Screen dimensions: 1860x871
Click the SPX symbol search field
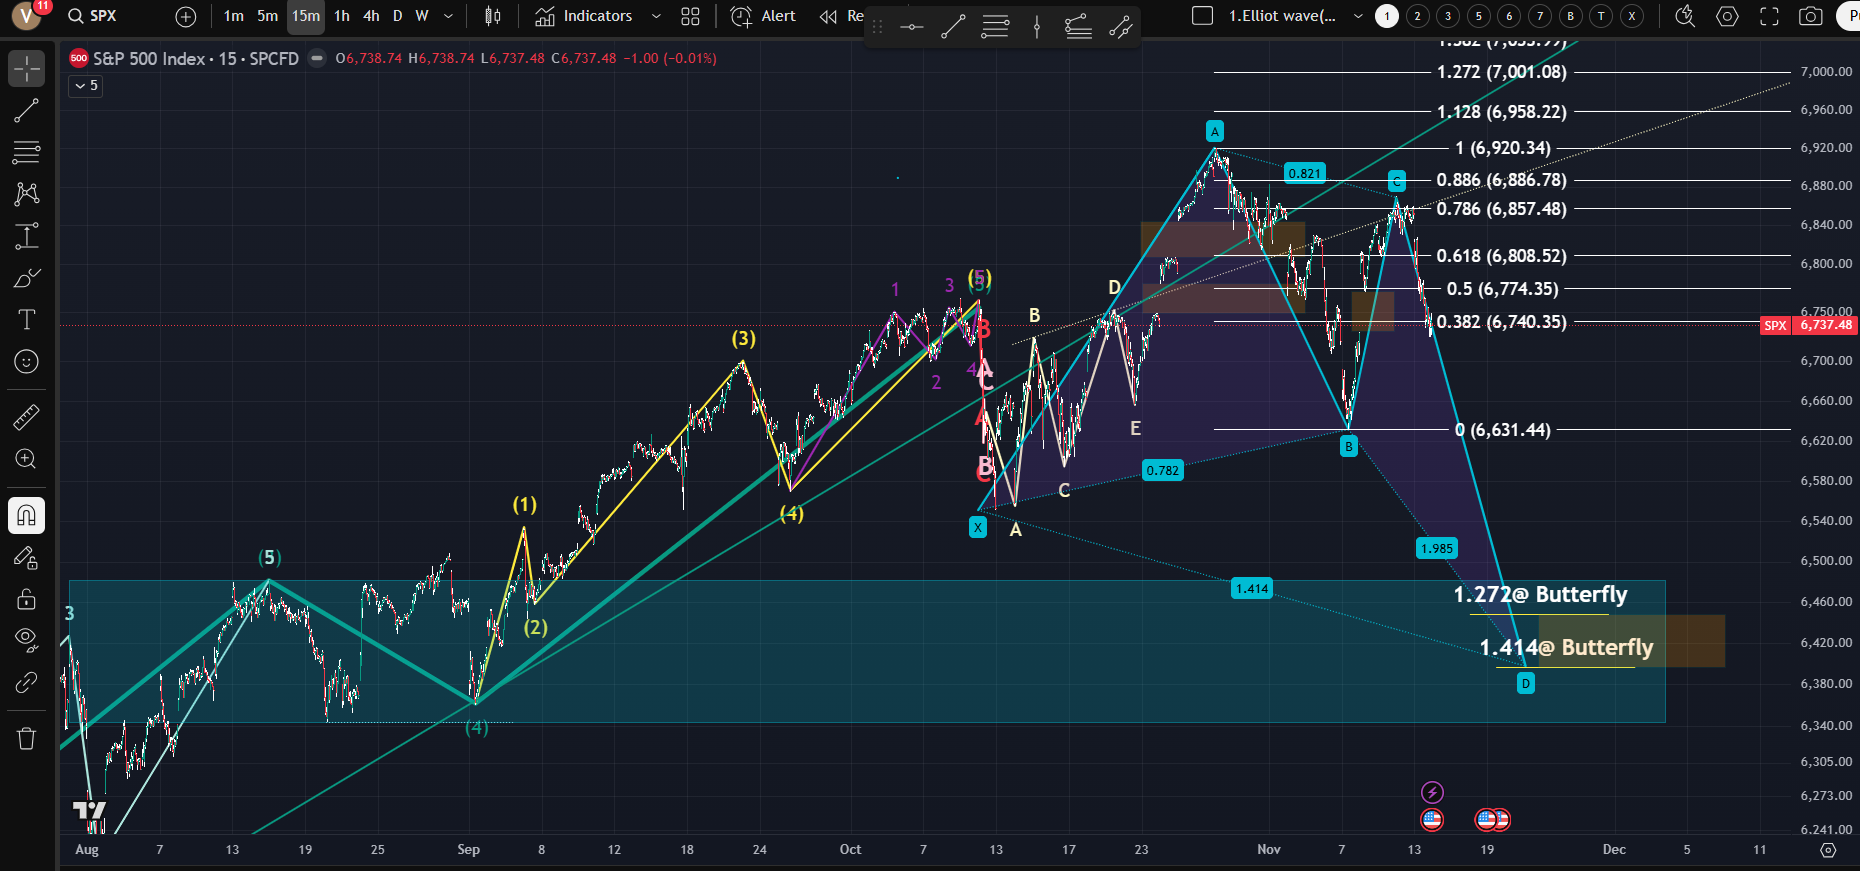tap(103, 16)
